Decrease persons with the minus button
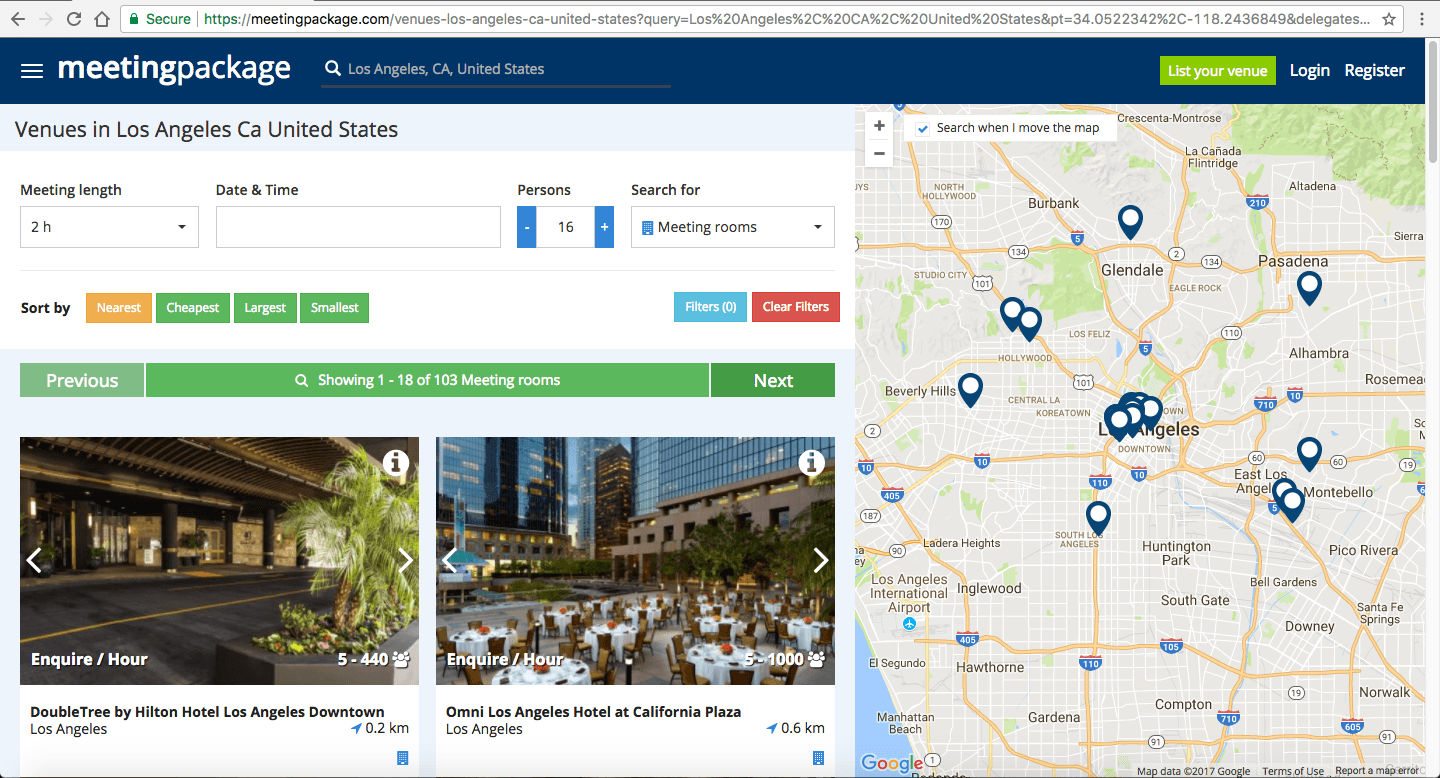 pos(527,227)
